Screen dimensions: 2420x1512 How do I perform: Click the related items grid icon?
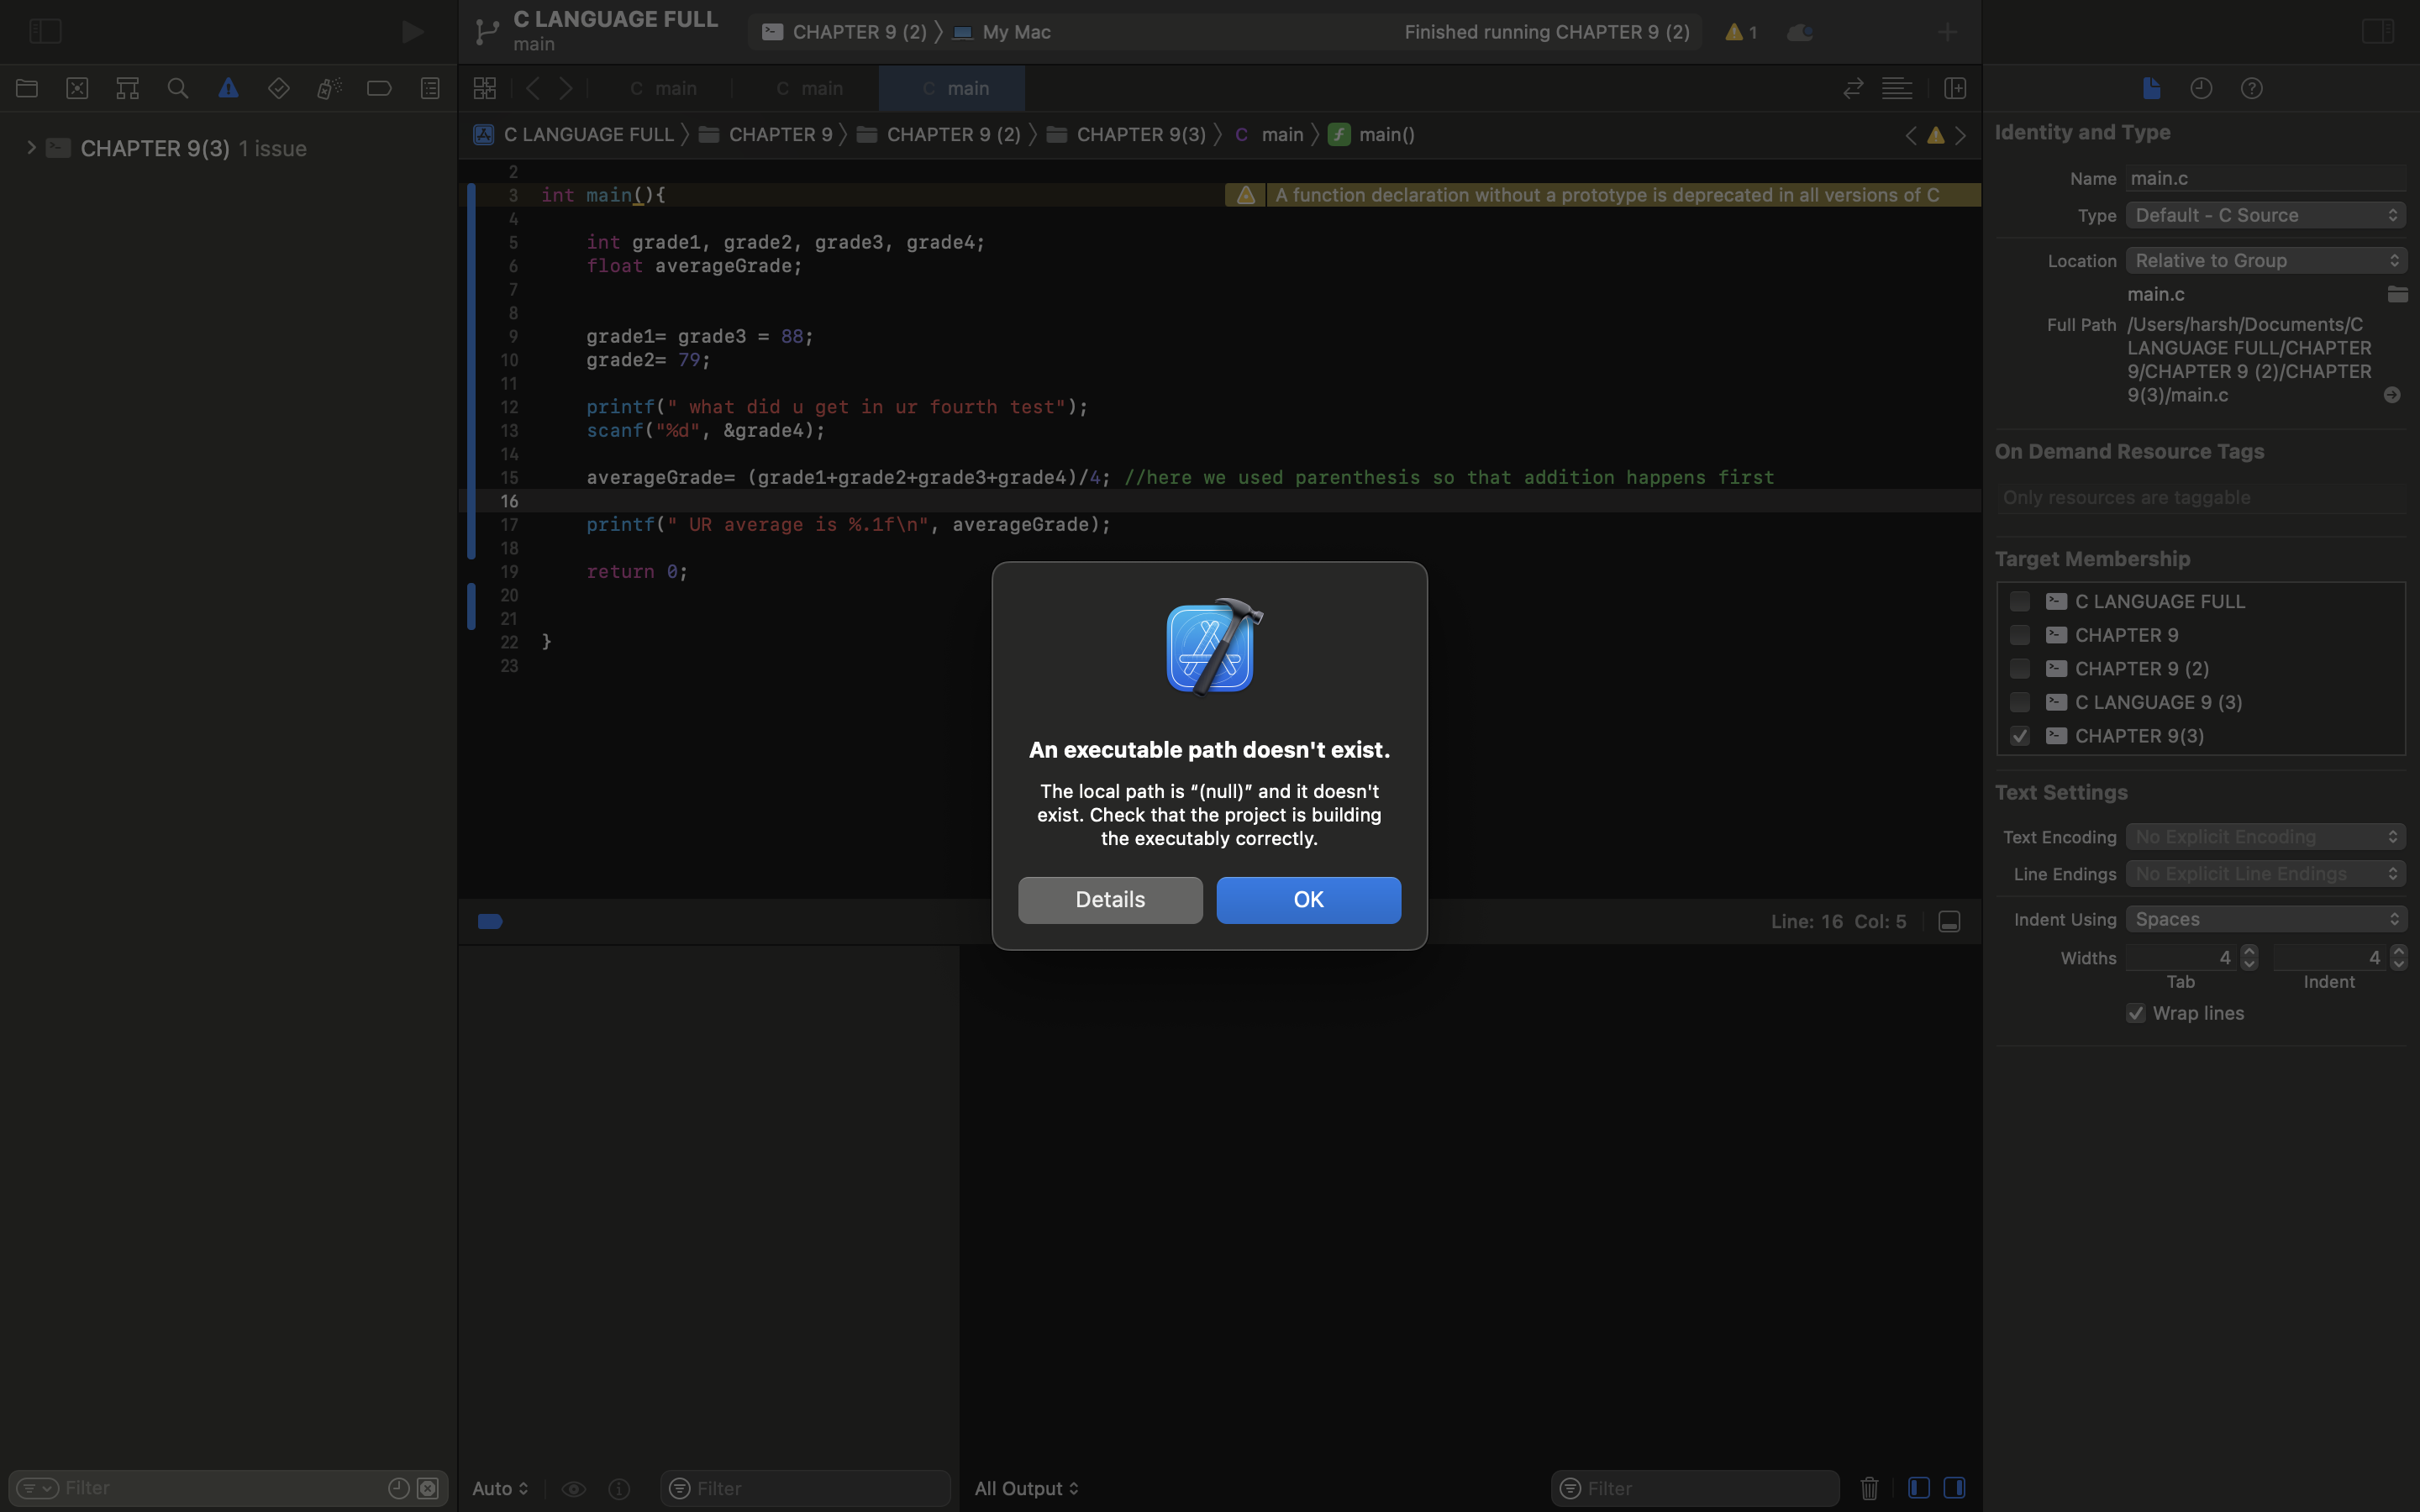point(485,88)
